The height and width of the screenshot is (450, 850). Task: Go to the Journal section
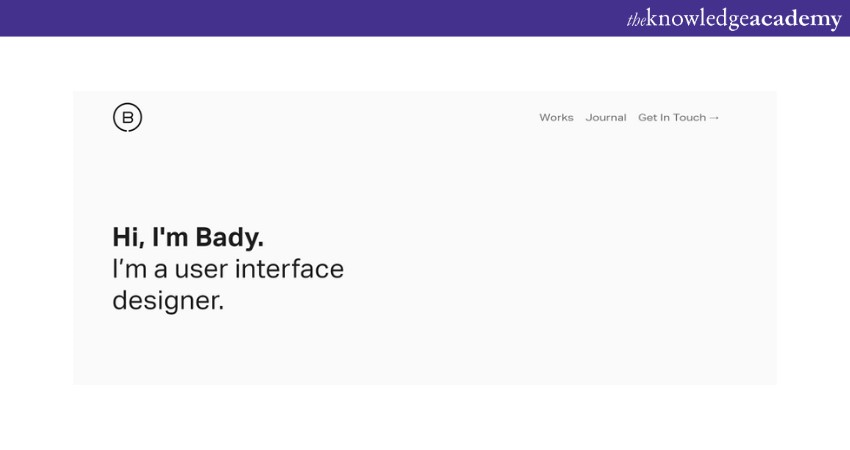pyautogui.click(x=606, y=118)
